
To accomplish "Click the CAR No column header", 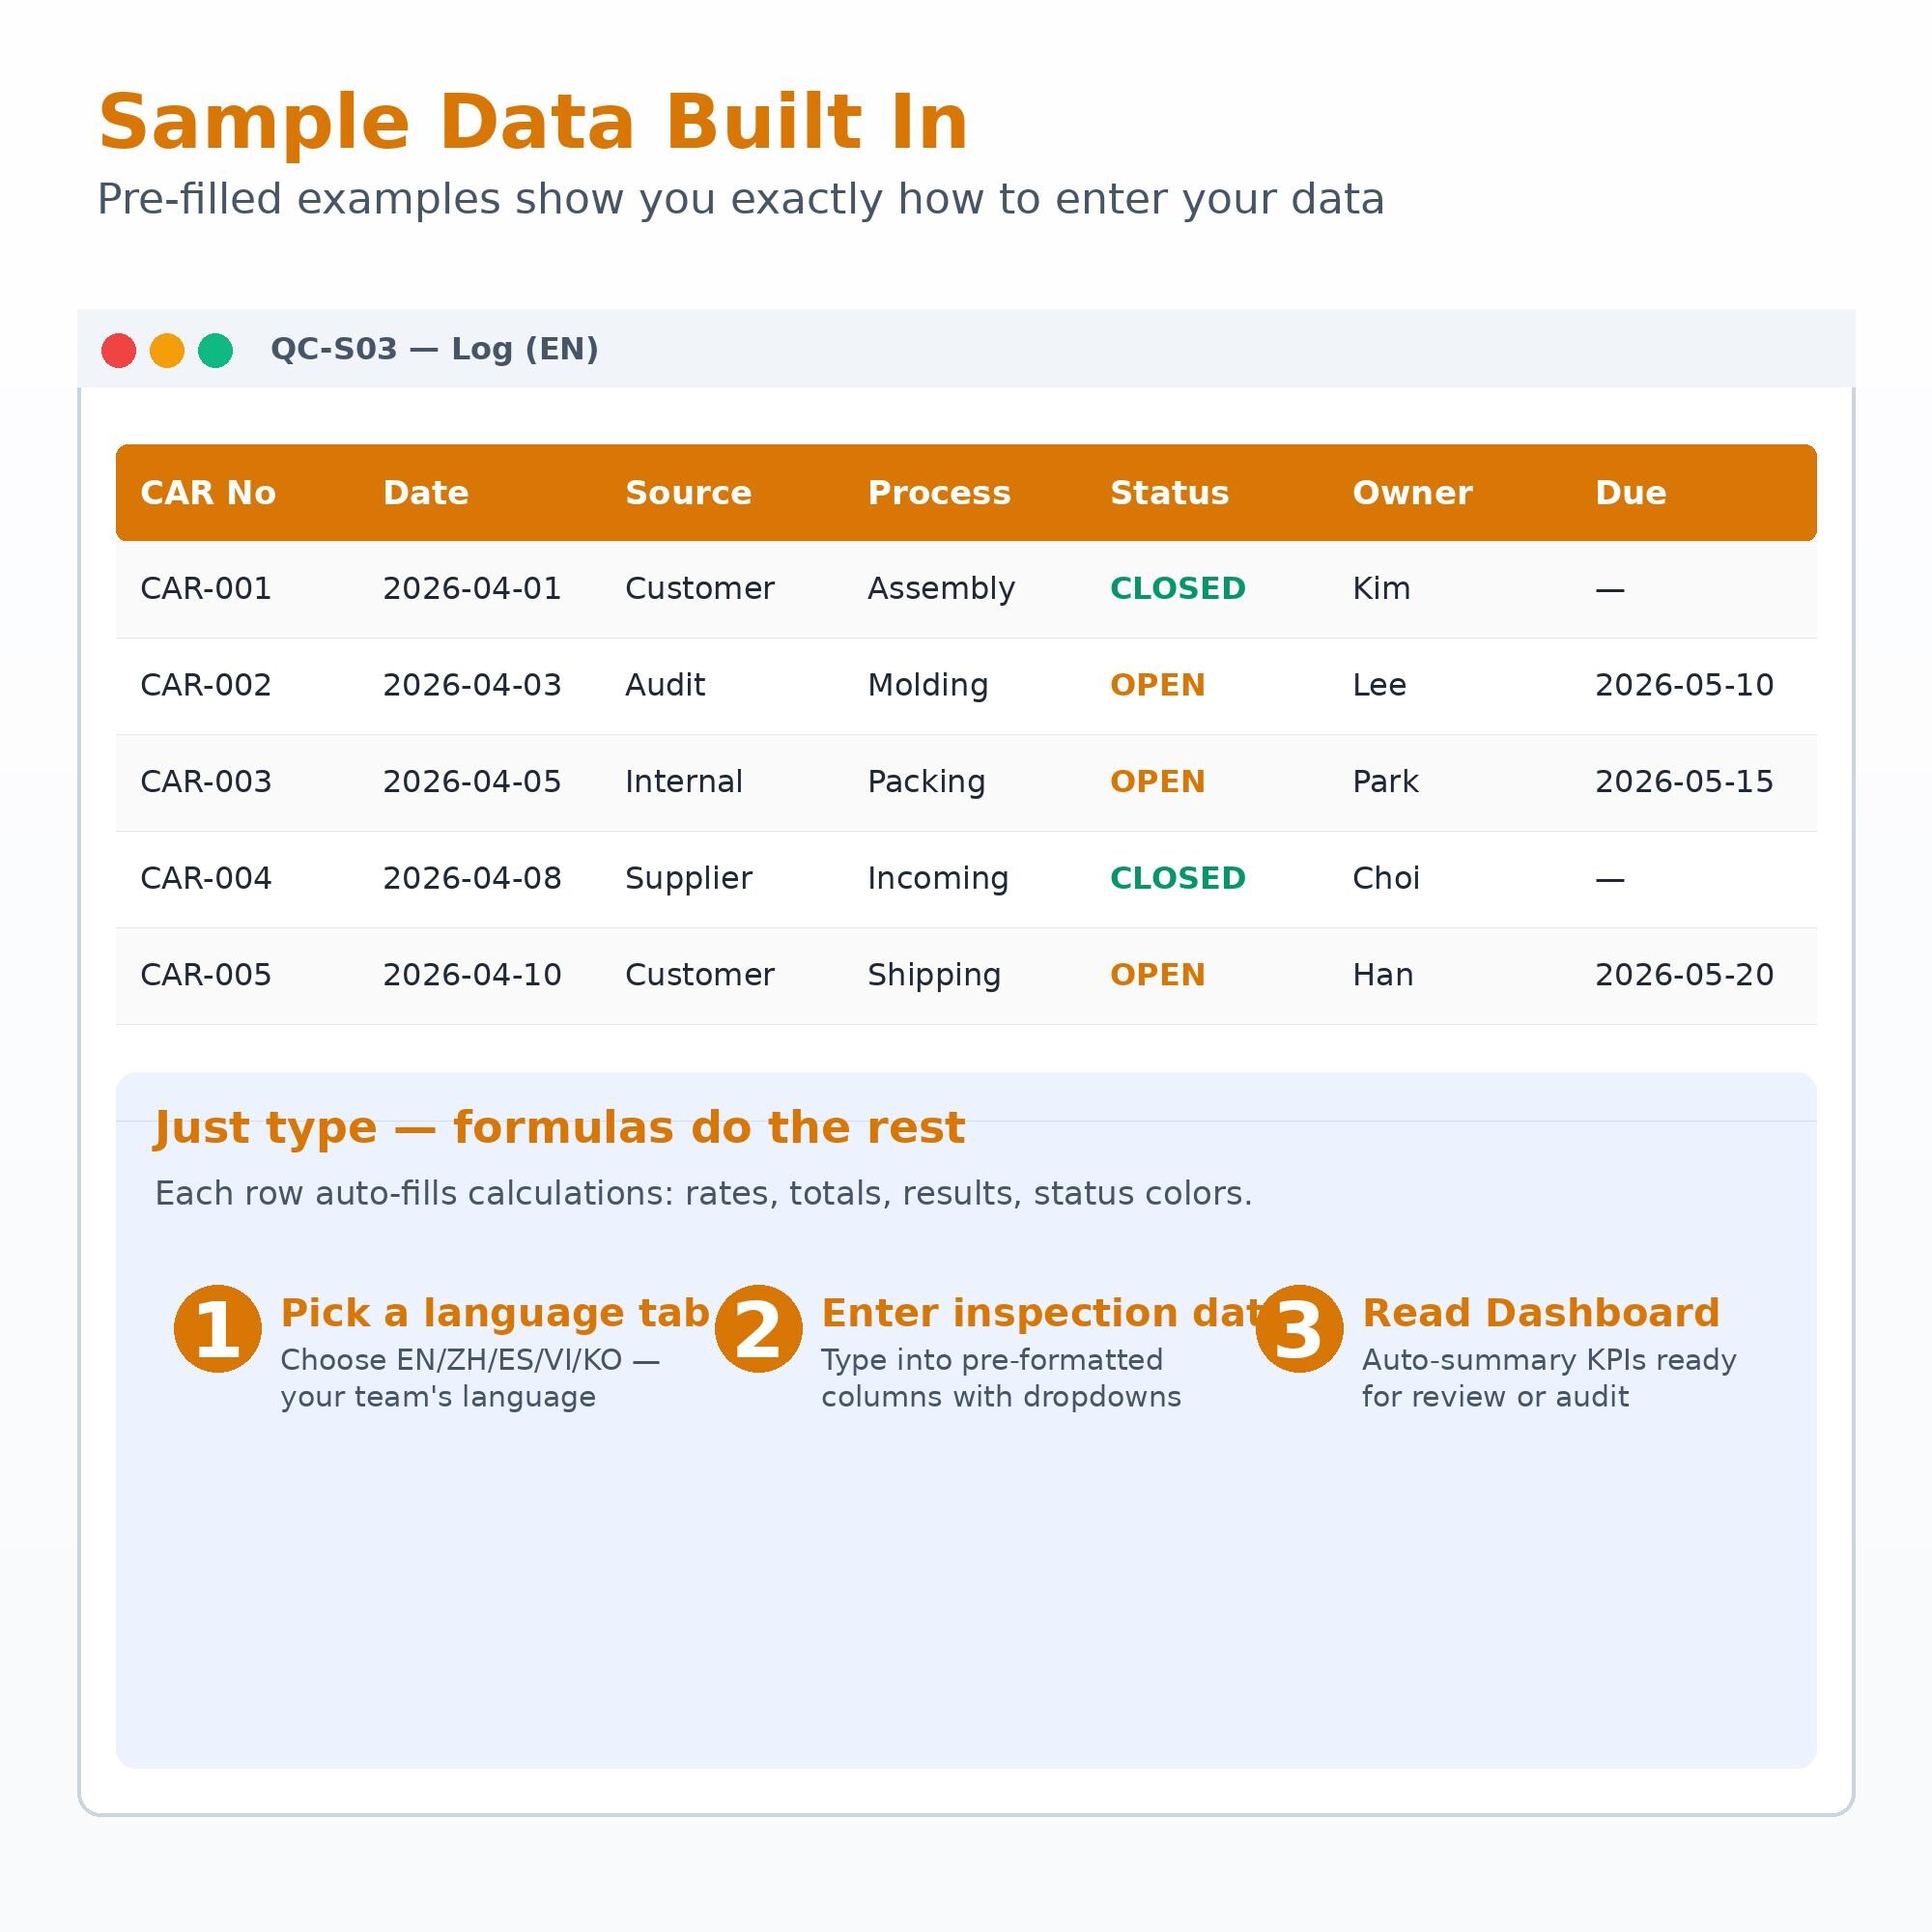I will [x=208, y=493].
